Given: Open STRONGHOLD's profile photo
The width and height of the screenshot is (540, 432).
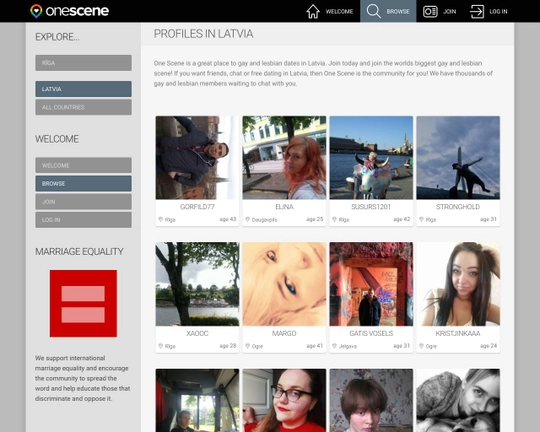Looking at the screenshot, I should click(458, 158).
